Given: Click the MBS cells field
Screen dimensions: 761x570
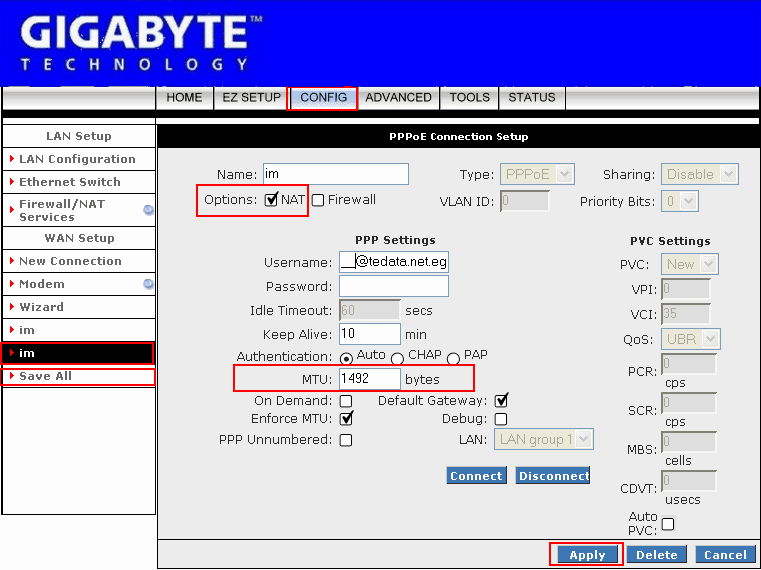Looking at the screenshot, I should click(689, 442).
